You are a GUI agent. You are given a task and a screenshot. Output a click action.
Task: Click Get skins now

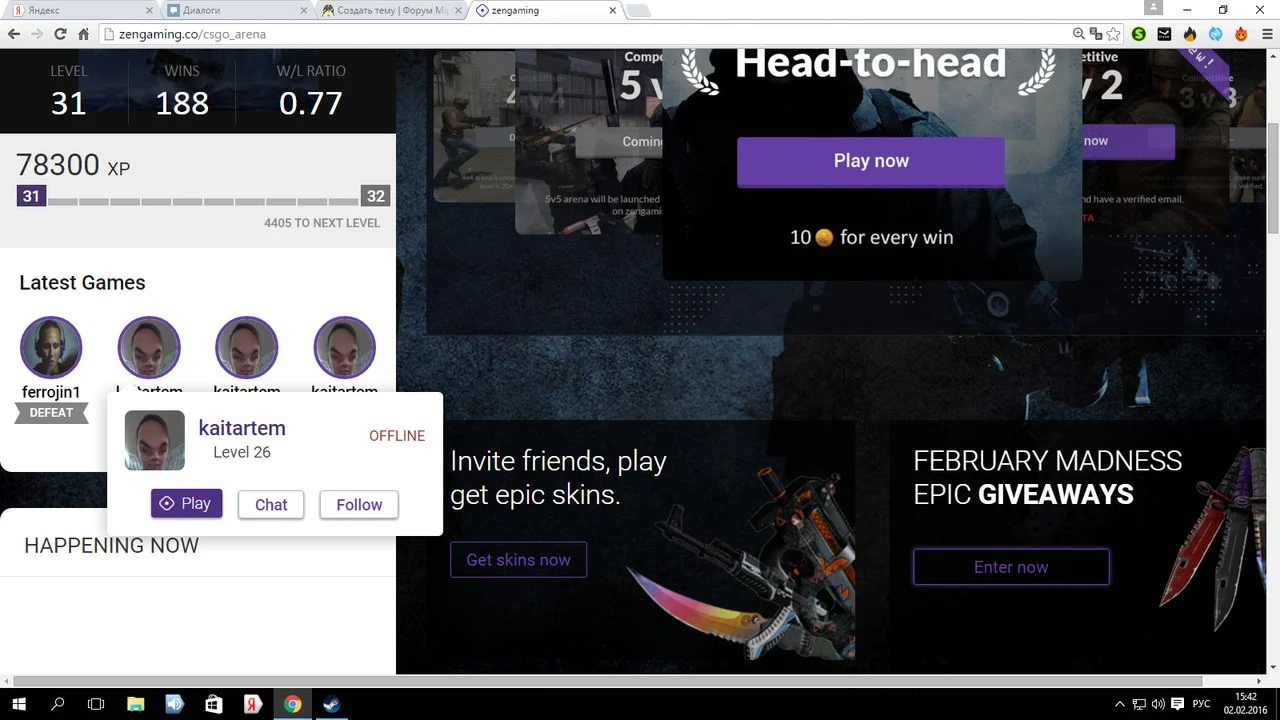click(x=518, y=560)
